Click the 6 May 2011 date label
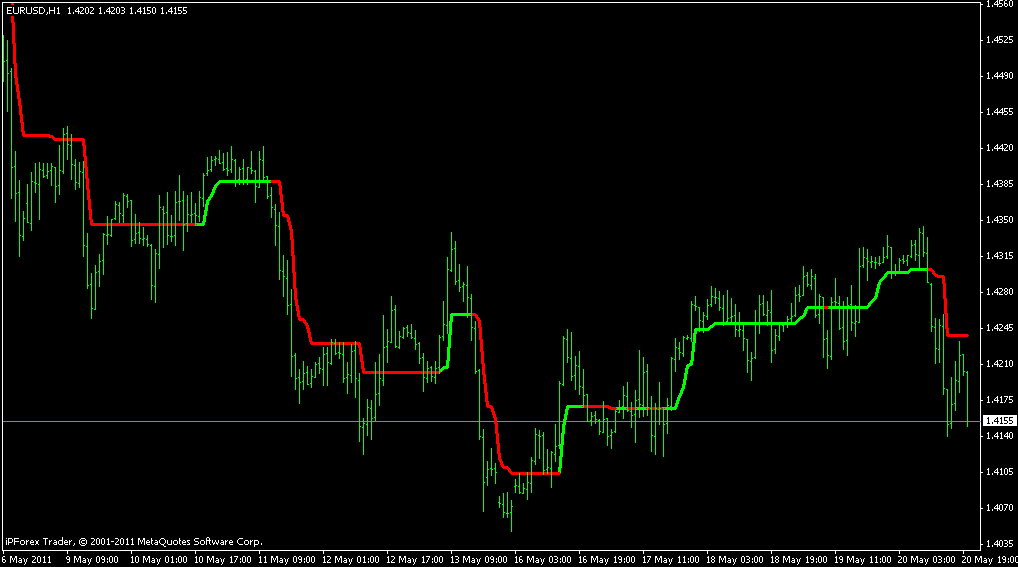The height and width of the screenshot is (567, 1018). pyautogui.click(x=27, y=560)
